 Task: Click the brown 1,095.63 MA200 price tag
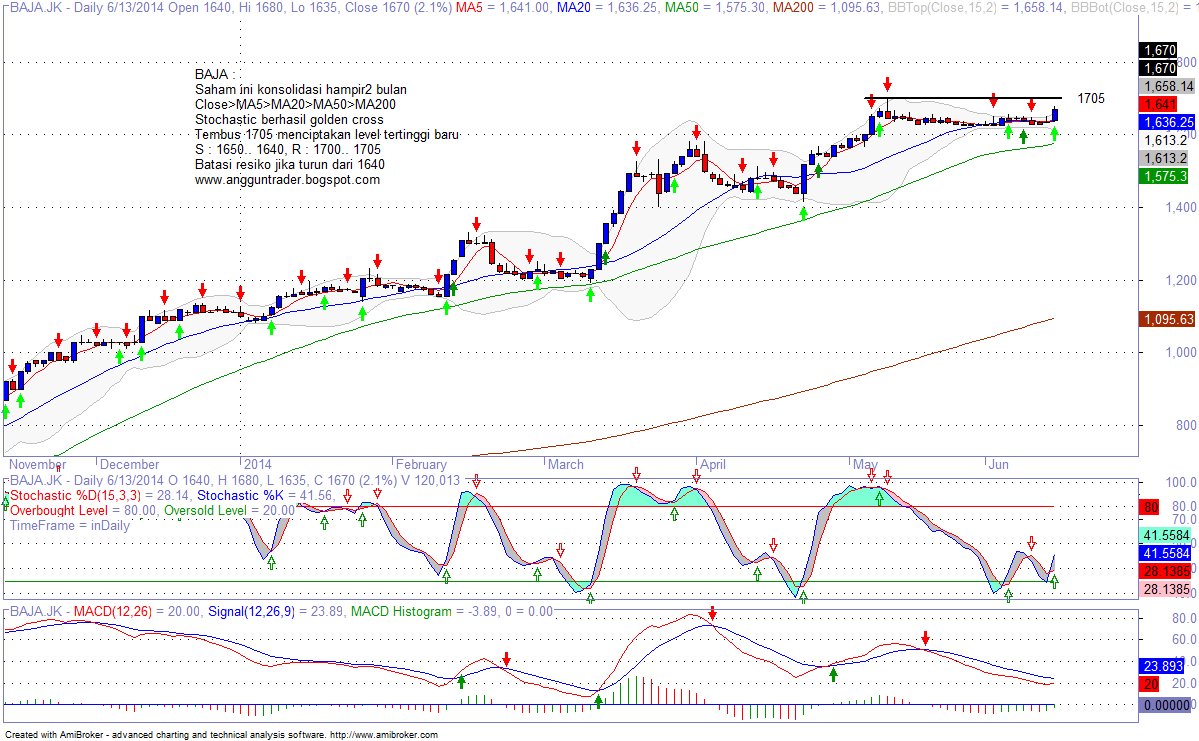pyautogui.click(x=1168, y=319)
